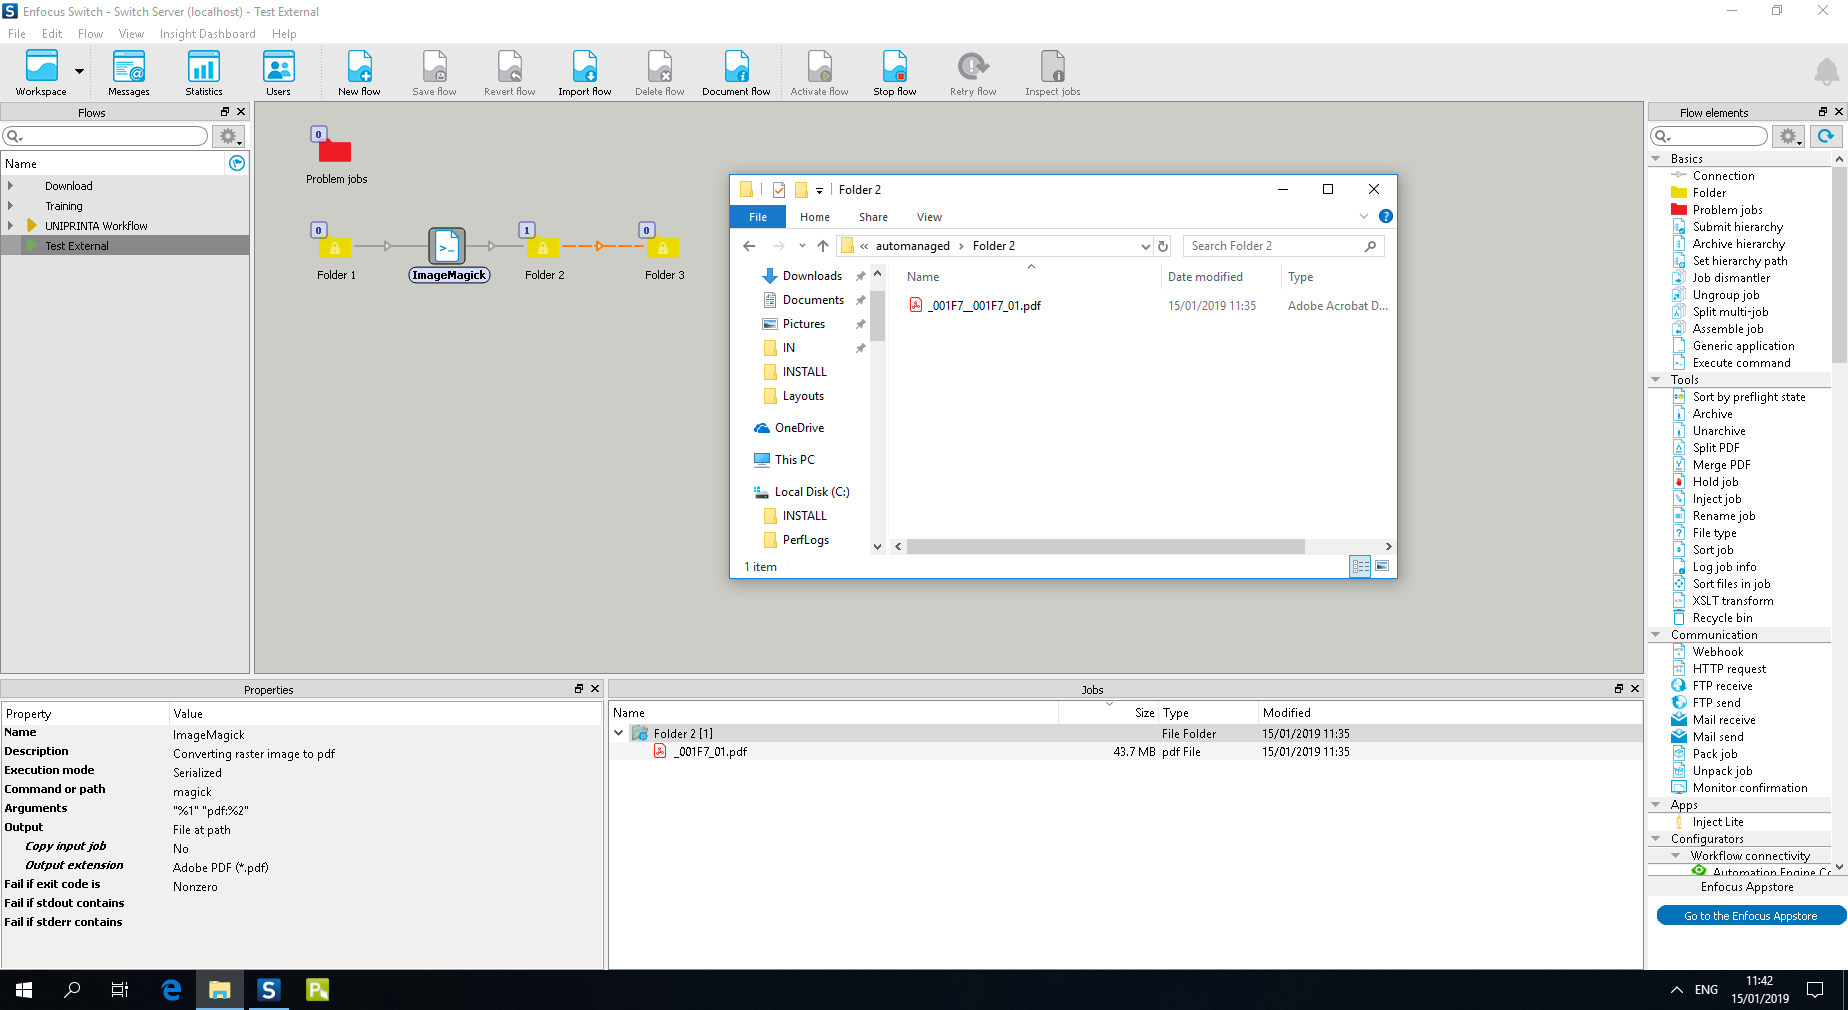
Task: Open Flow elements settings gear
Action: pos(1789,136)
